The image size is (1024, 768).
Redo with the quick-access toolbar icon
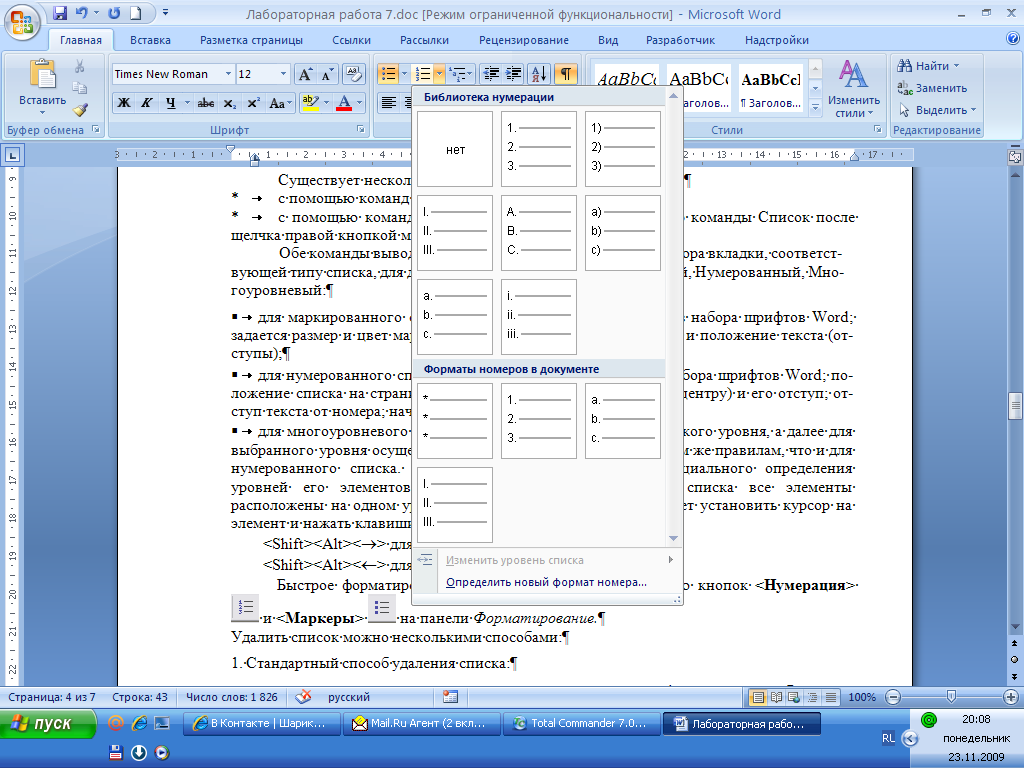point(114,13)
